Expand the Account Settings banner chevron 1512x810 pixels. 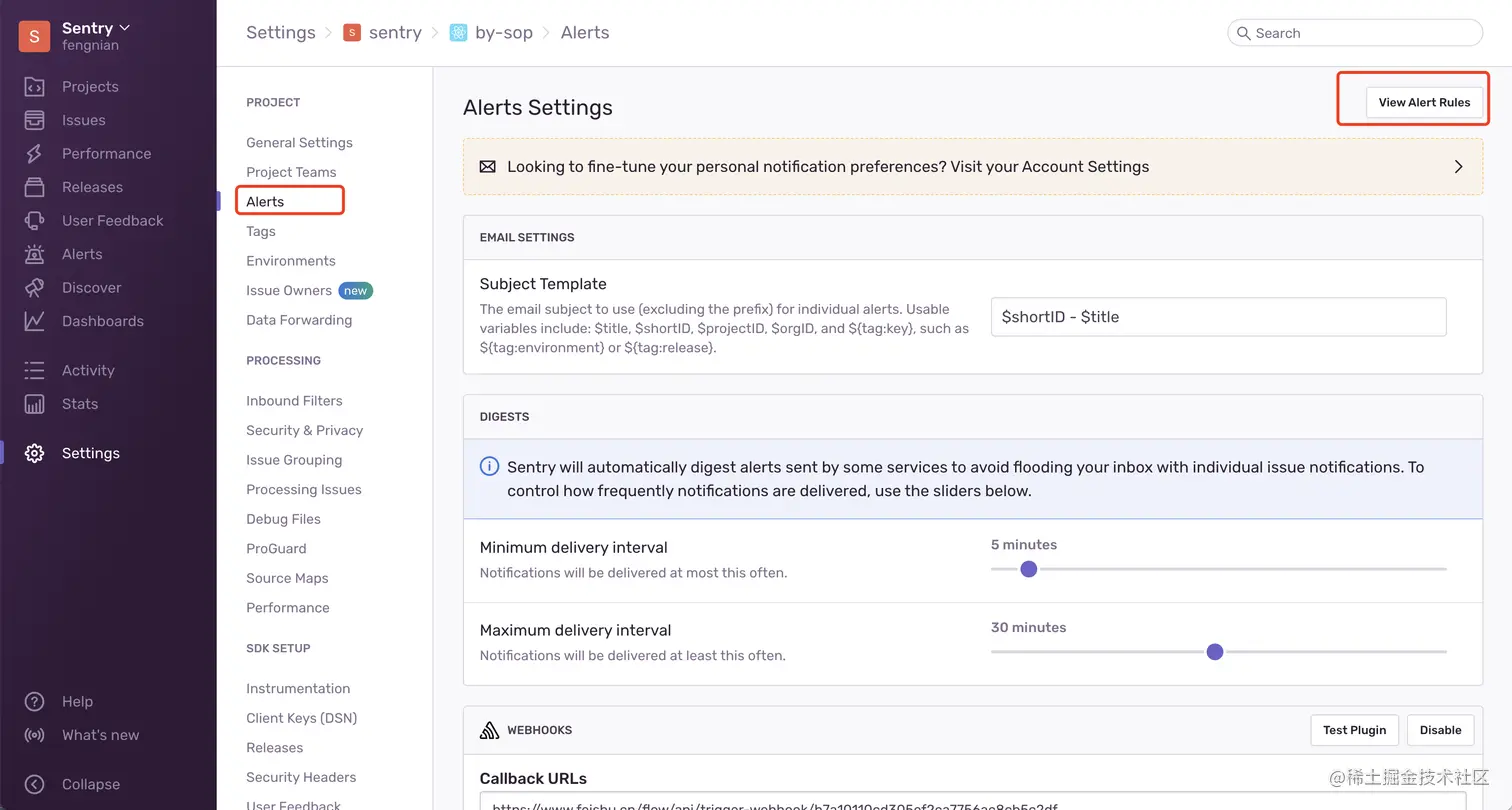(x=1458, y=167)
